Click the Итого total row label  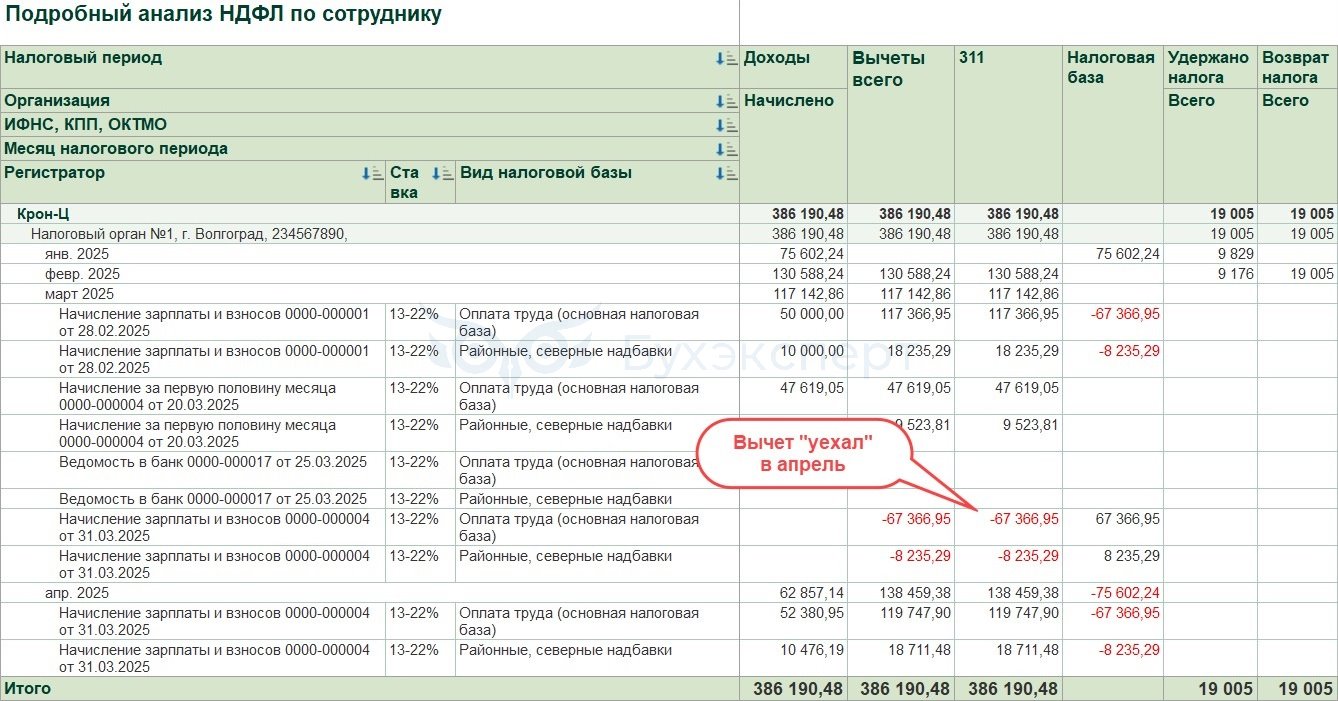(28, 689)
